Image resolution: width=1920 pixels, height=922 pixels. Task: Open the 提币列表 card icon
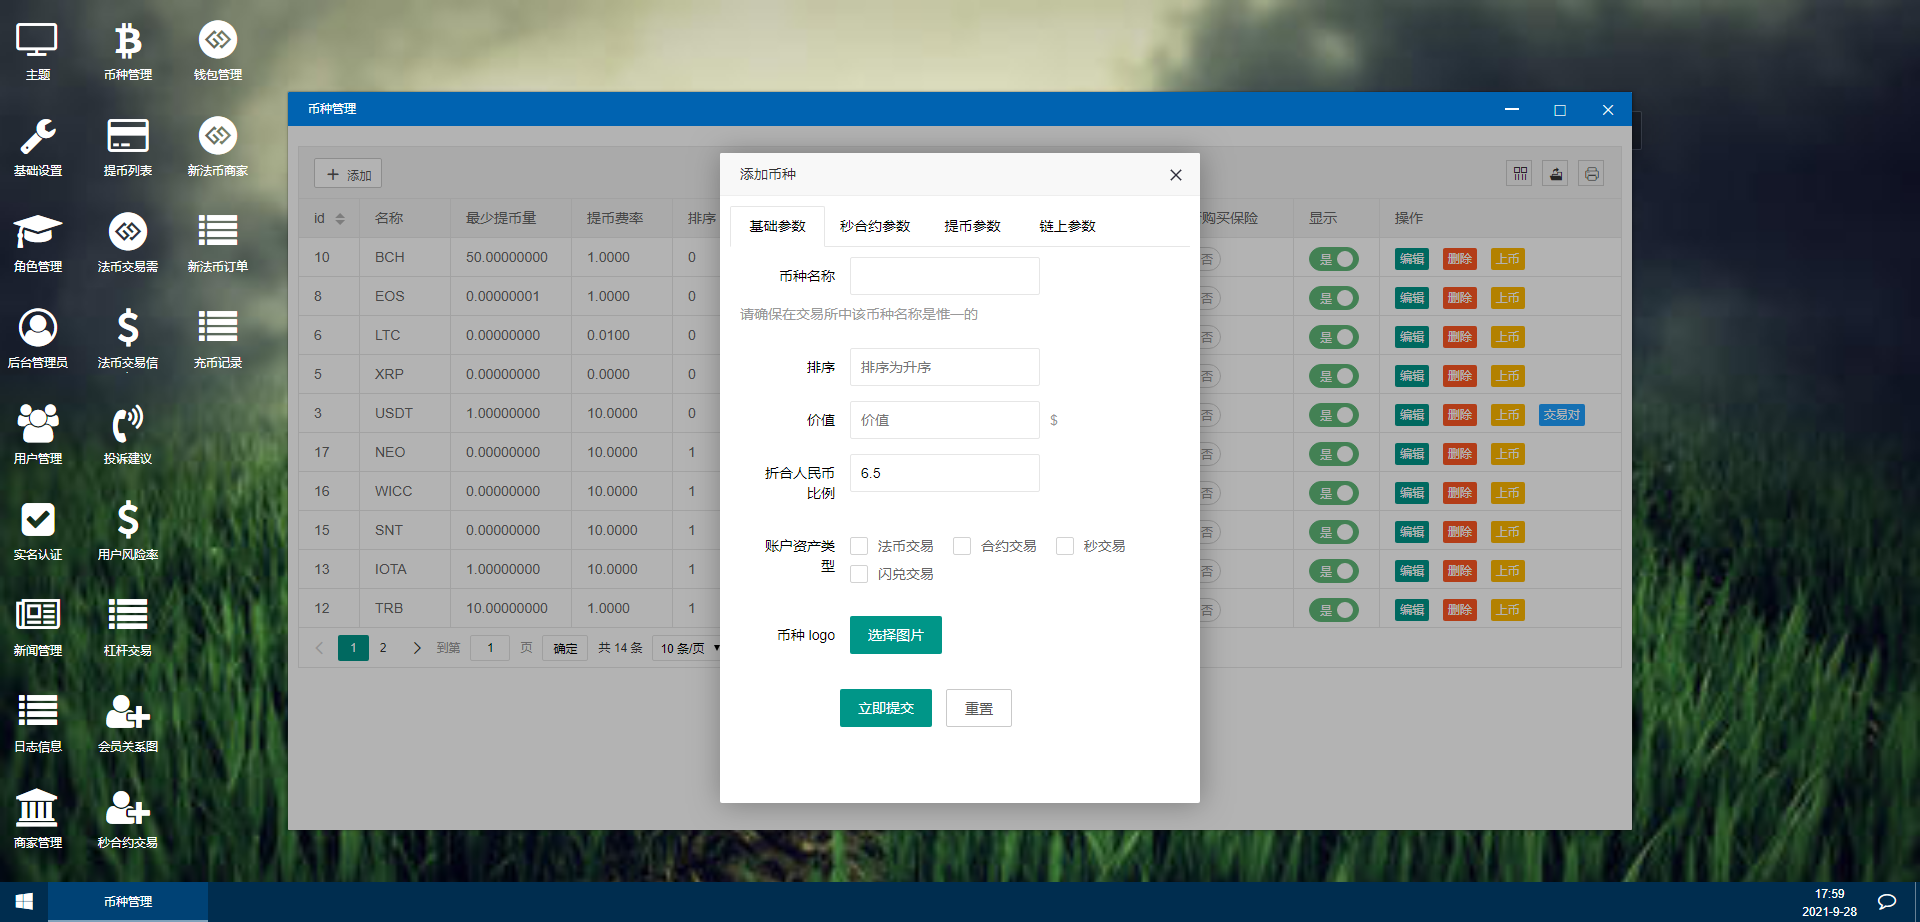coord(128,138)
